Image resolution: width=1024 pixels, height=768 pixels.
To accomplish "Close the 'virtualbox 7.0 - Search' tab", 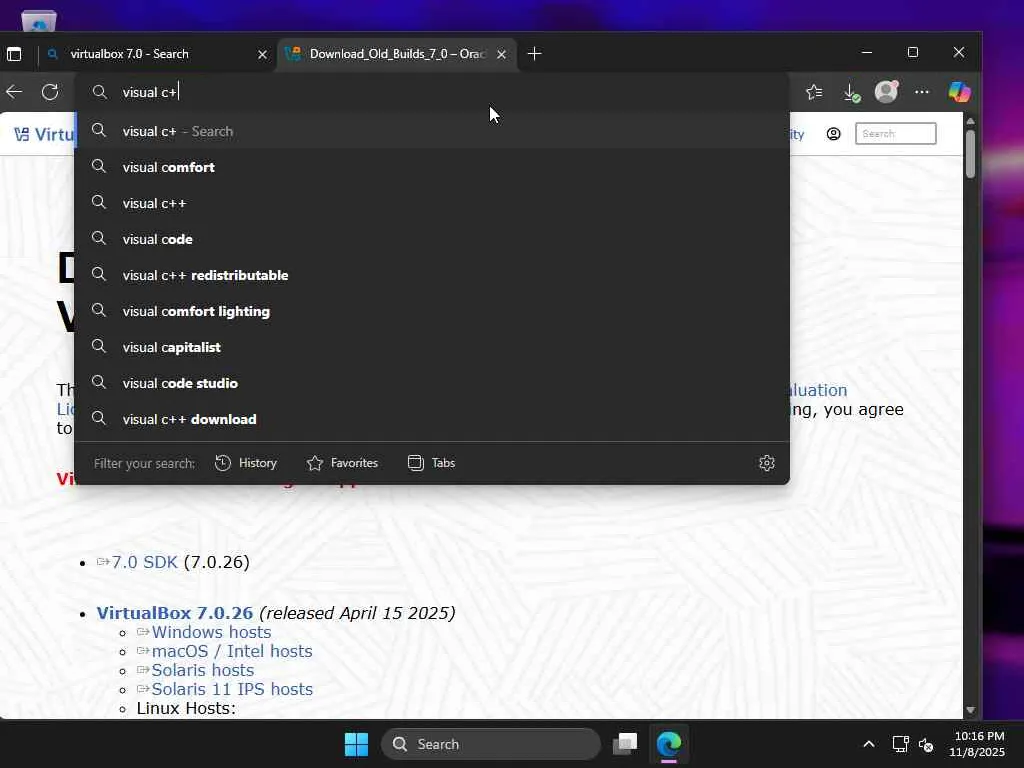I will (x=263, y=54).
